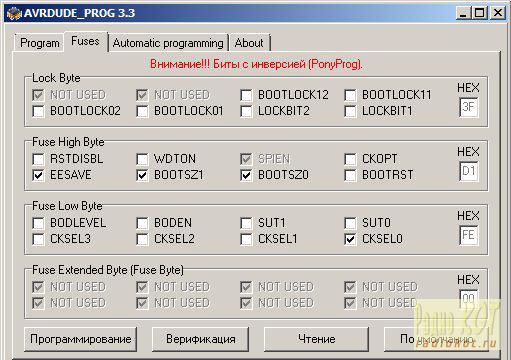Click the red Внимание!!! warning text

coord(256,64)
